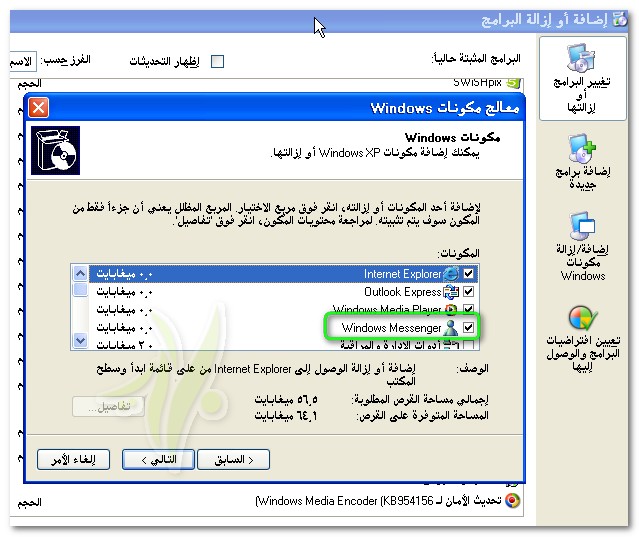Select the Windows Messenger row label

click(x=391, y=328)
